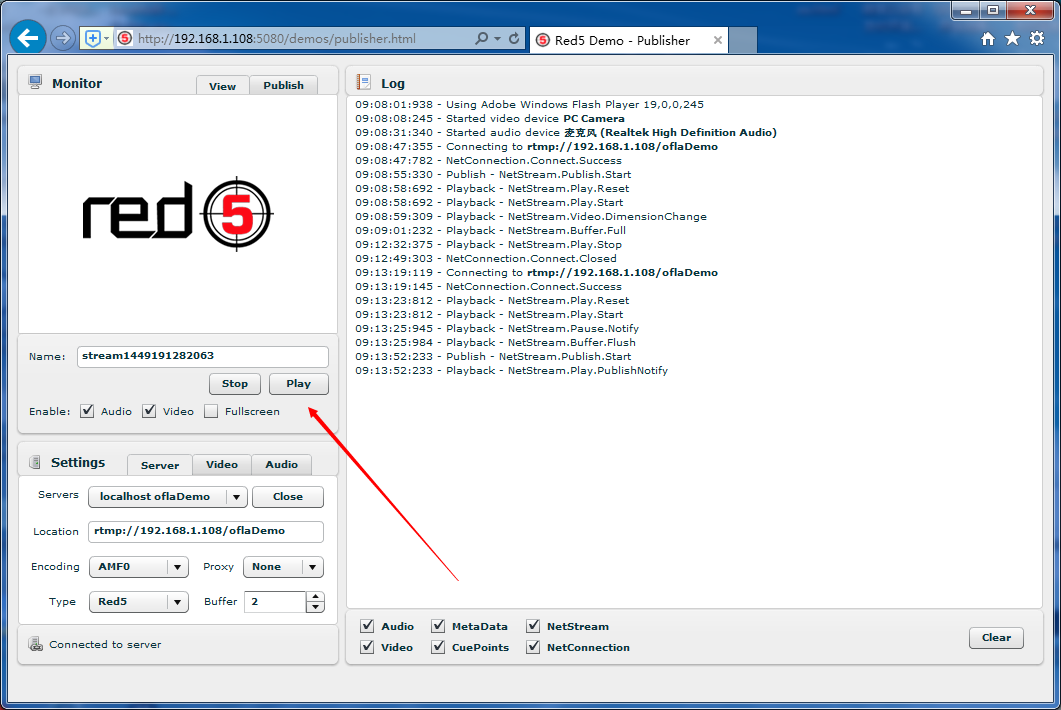Screen dimensions: 1061x710
Task: Click the browser forward arrow
Action: point(63,38)
